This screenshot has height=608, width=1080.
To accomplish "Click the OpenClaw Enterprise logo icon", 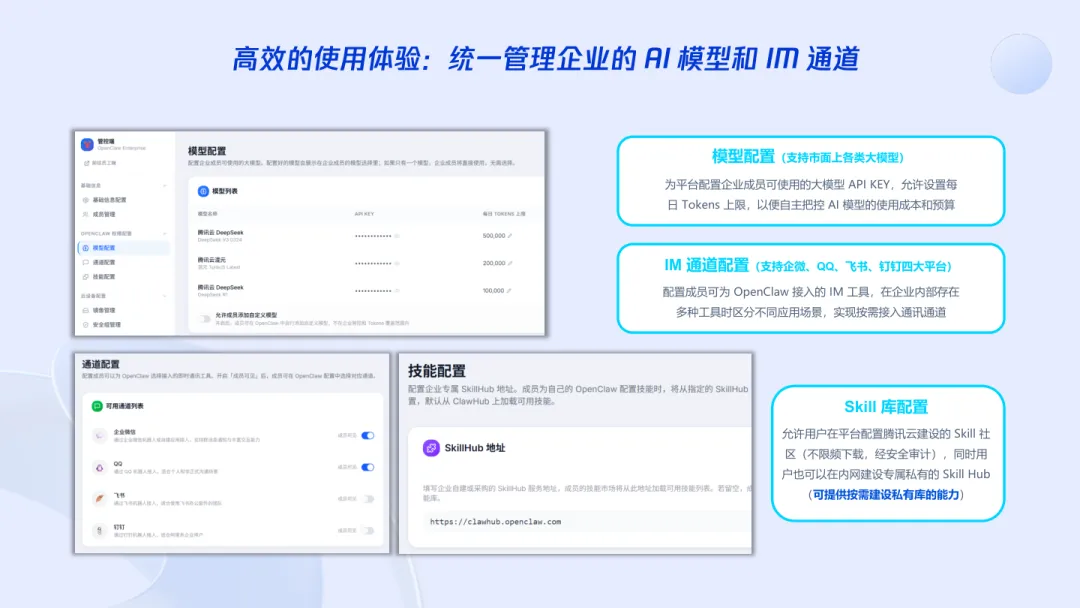I will click(87, 144).
